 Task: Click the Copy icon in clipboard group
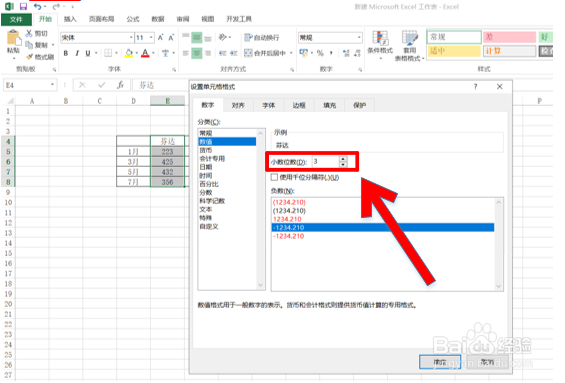coord(29,45)
